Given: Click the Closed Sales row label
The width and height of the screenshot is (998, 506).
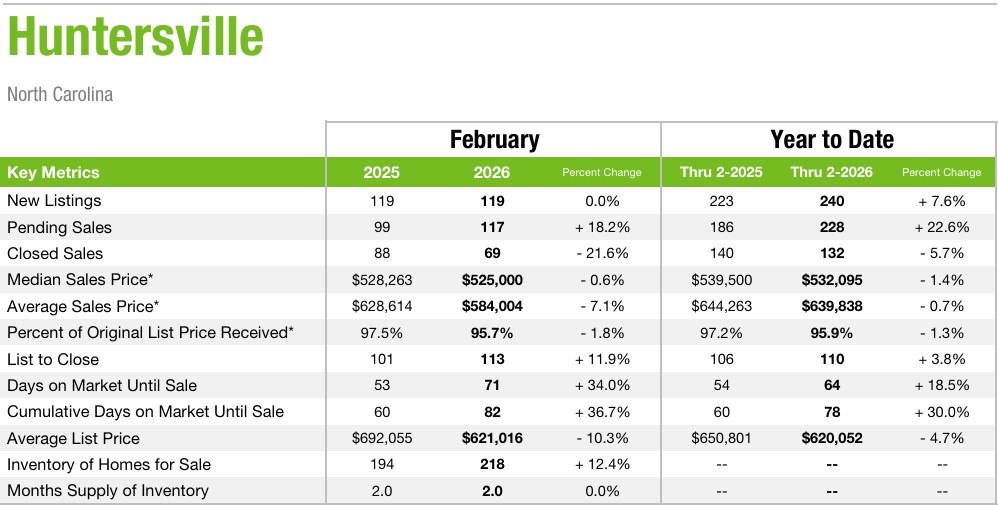Looking at the screenshot, I should click(x=55, y=253).
